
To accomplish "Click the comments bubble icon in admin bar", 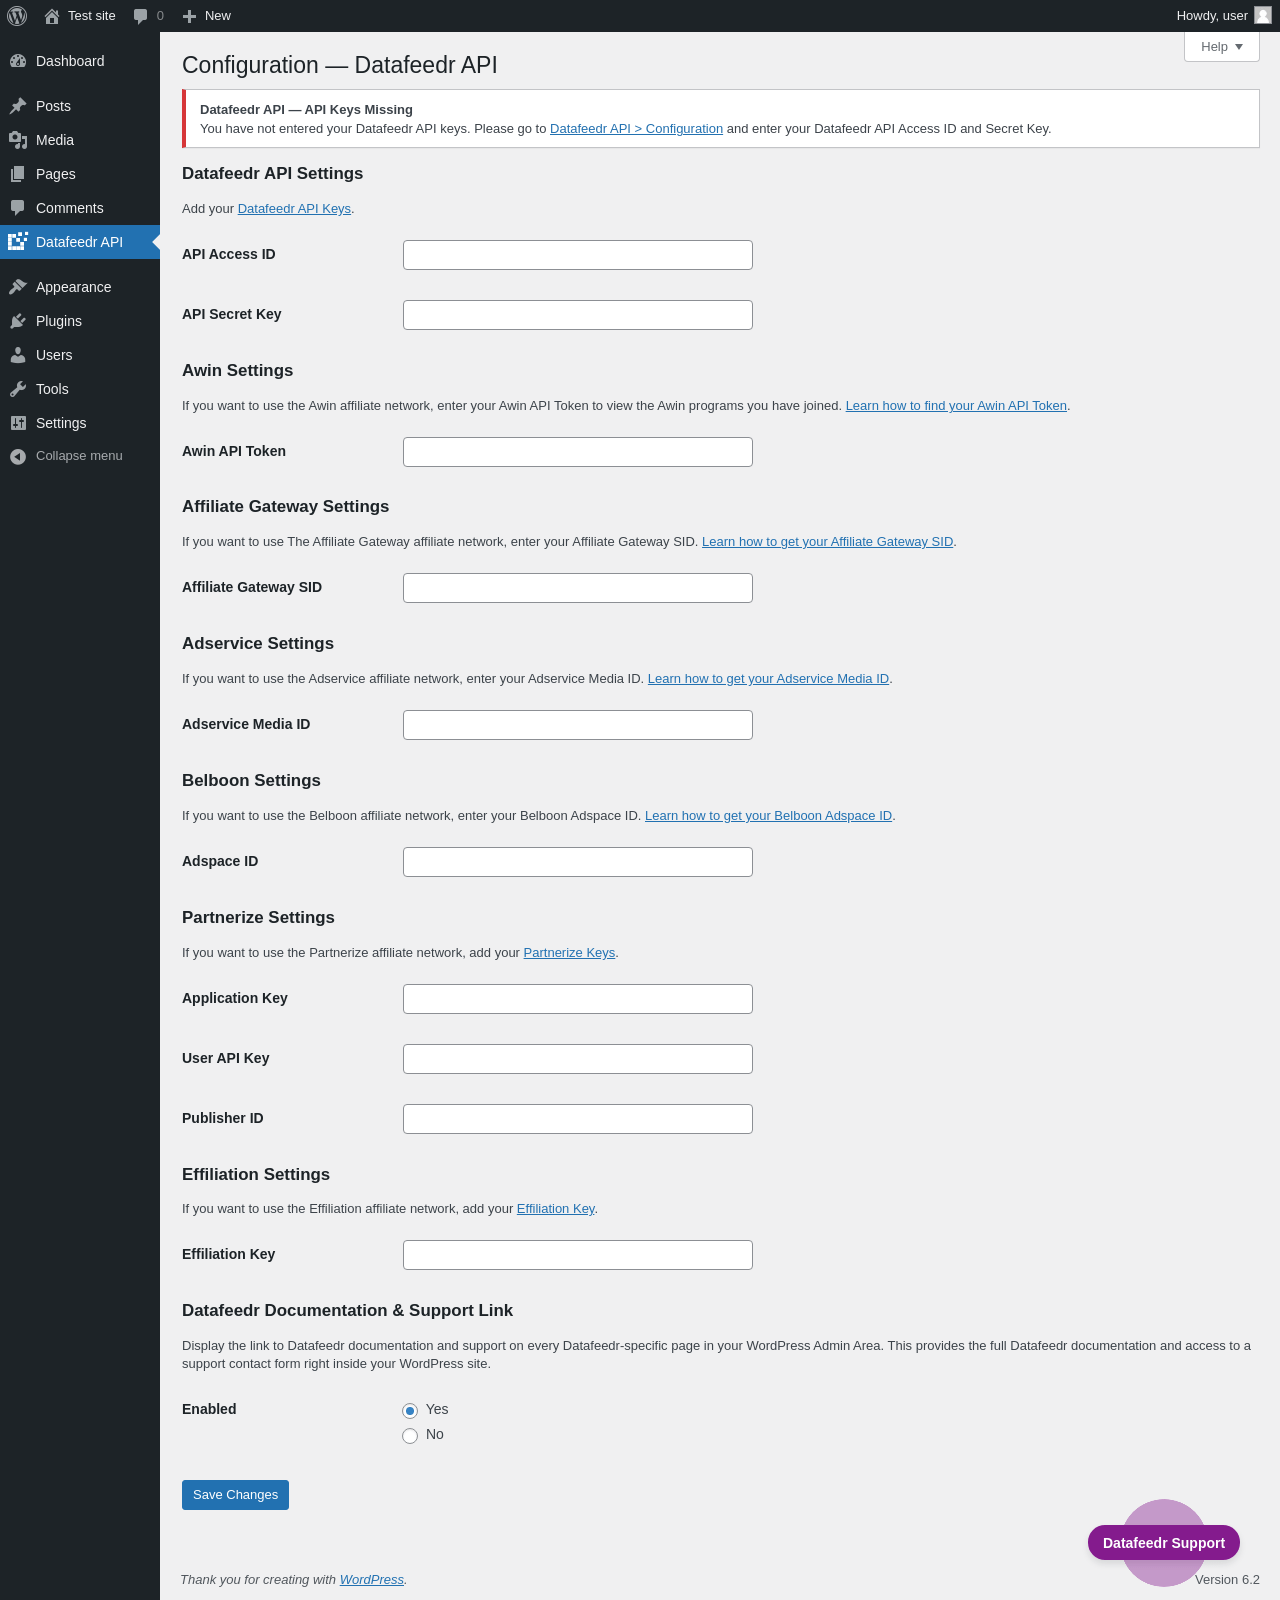I will coord(141,16).
